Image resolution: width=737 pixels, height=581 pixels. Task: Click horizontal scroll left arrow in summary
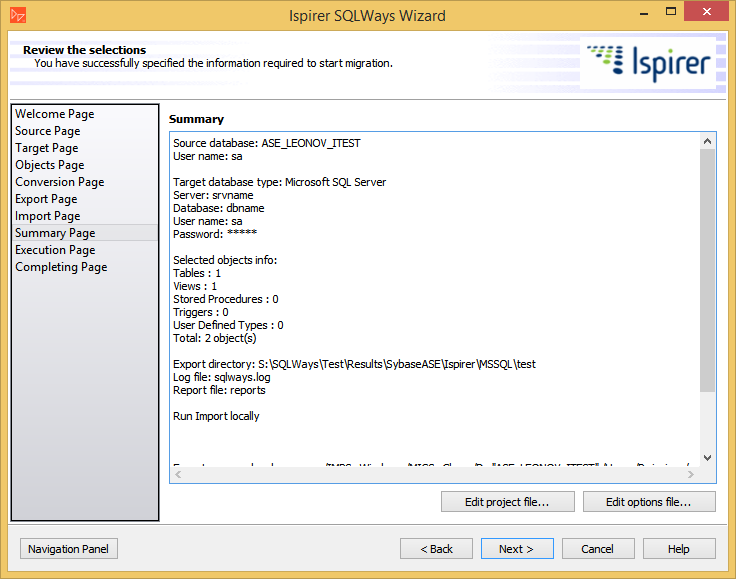[178, 475]
